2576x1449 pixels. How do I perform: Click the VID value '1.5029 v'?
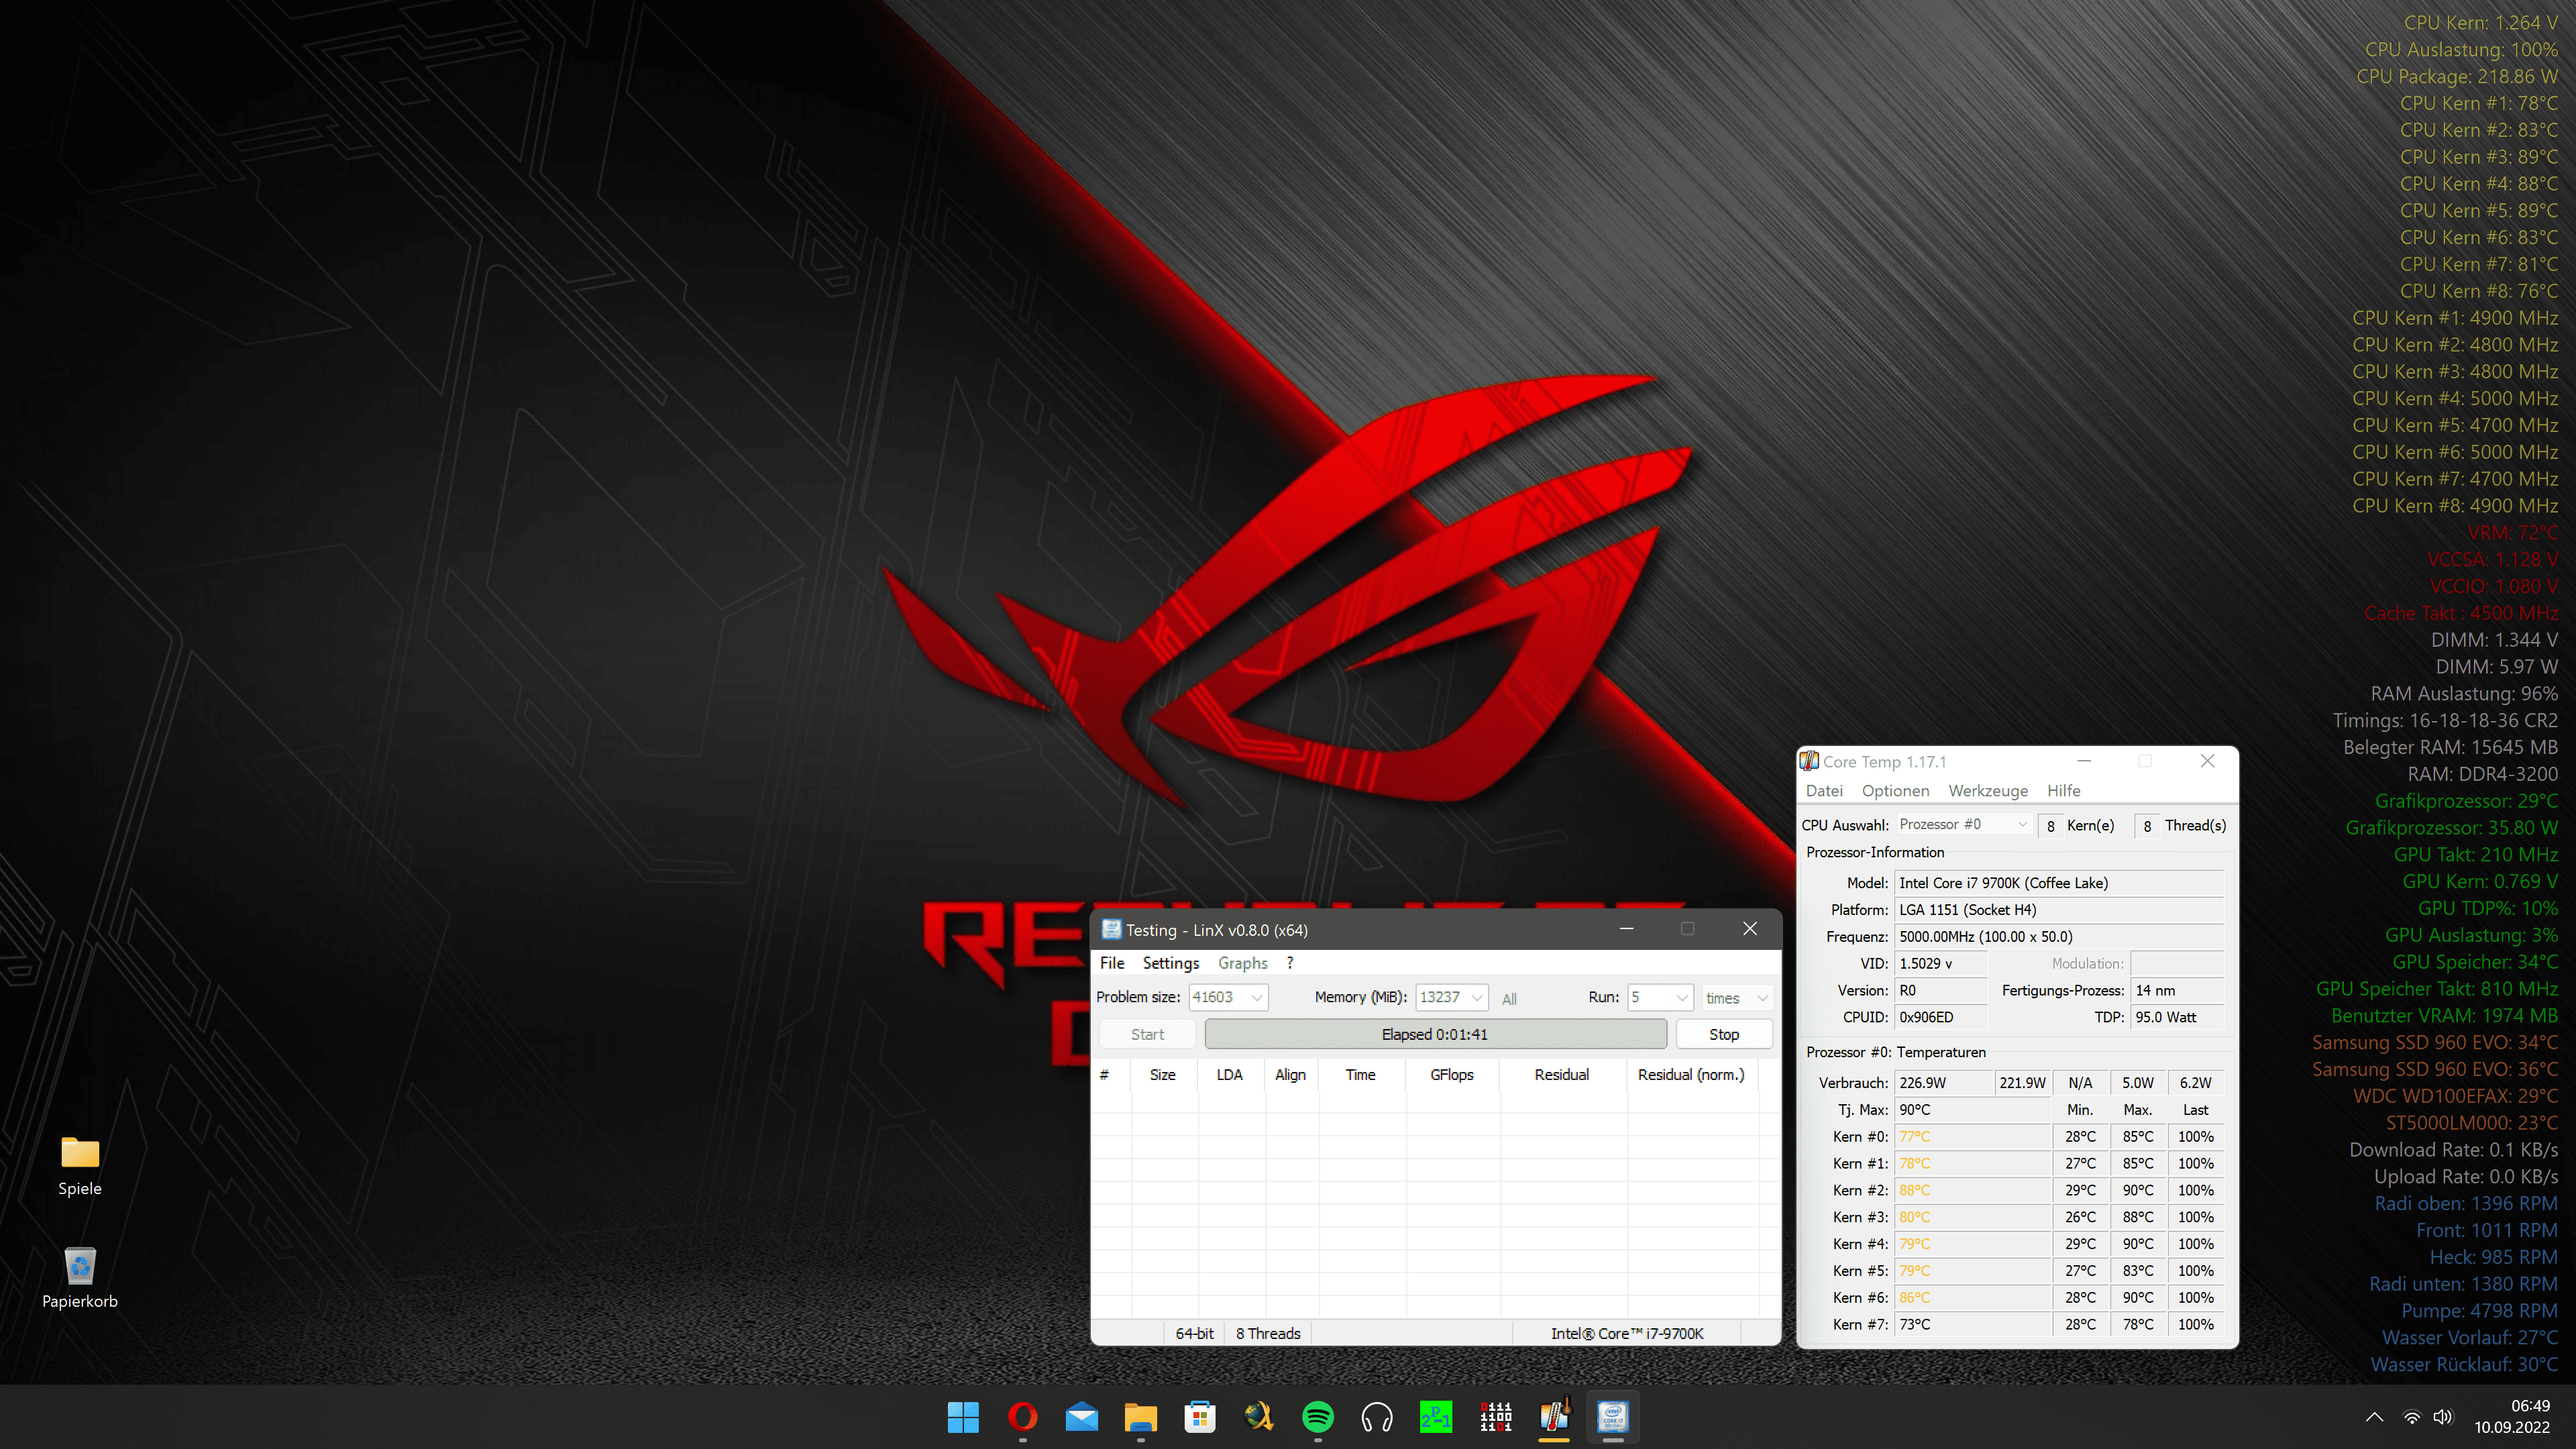[x=1941, y=963]
